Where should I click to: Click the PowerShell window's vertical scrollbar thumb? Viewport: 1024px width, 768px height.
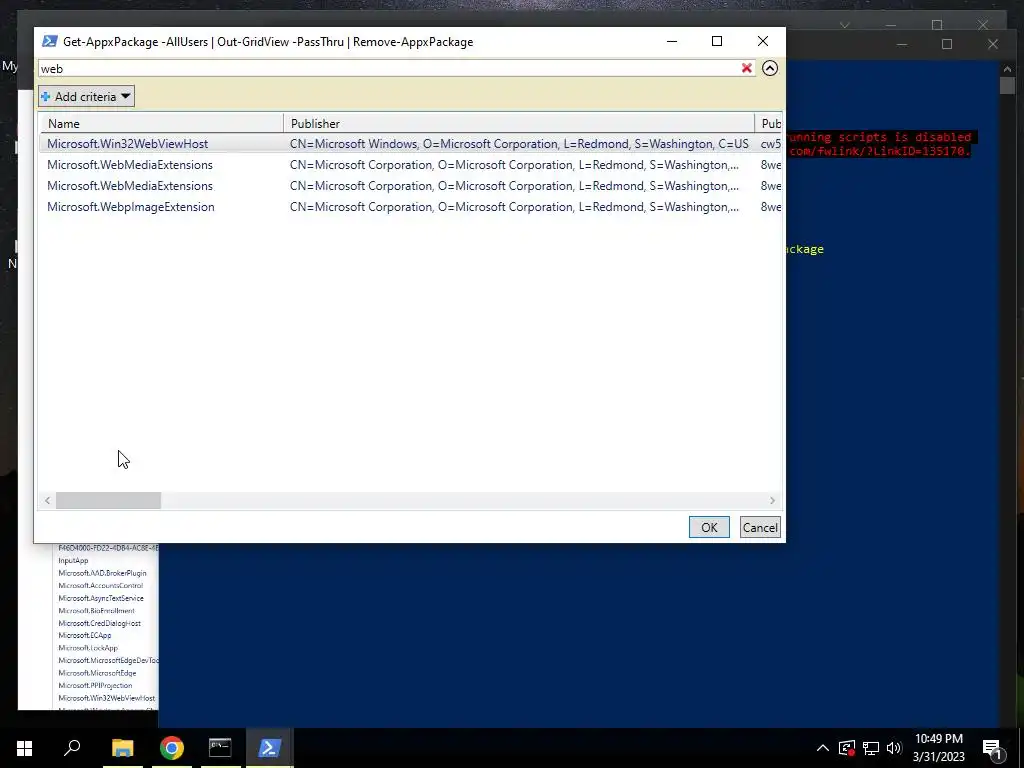point(1007,86)
